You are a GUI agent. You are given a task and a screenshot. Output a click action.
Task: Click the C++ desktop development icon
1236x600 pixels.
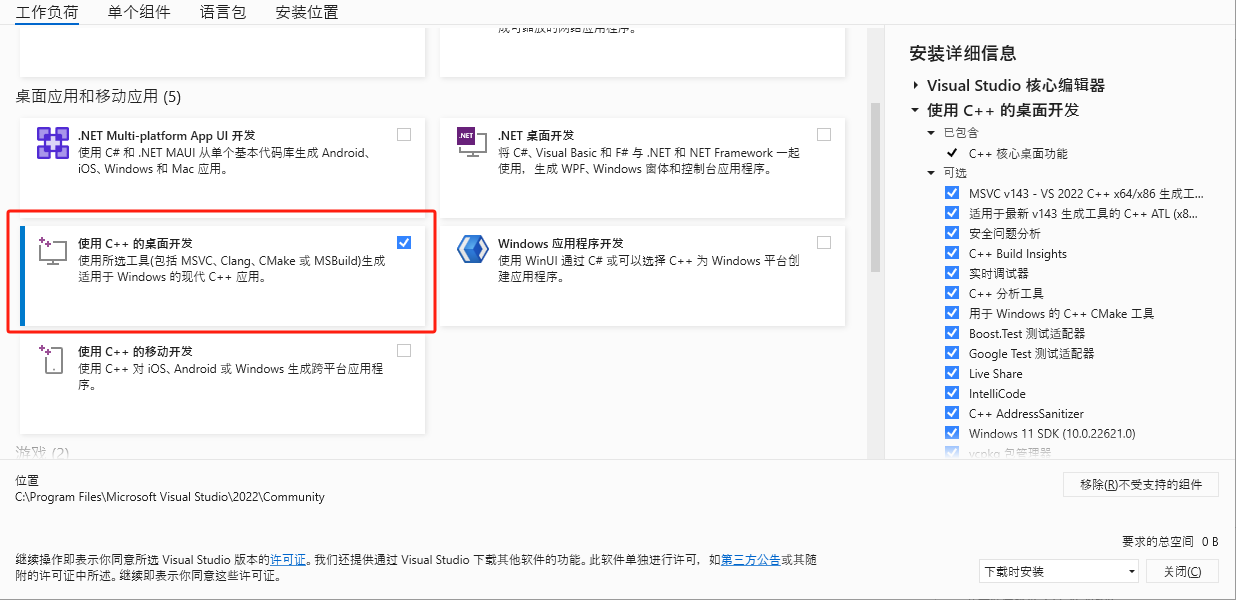52,251
